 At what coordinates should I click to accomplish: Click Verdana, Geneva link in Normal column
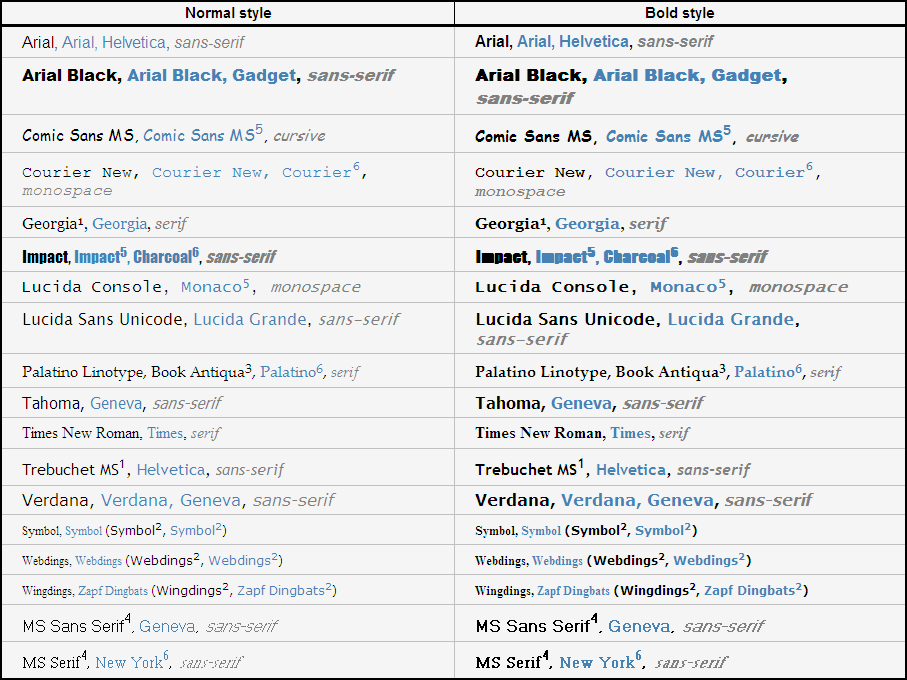click(x=171, y=500)
